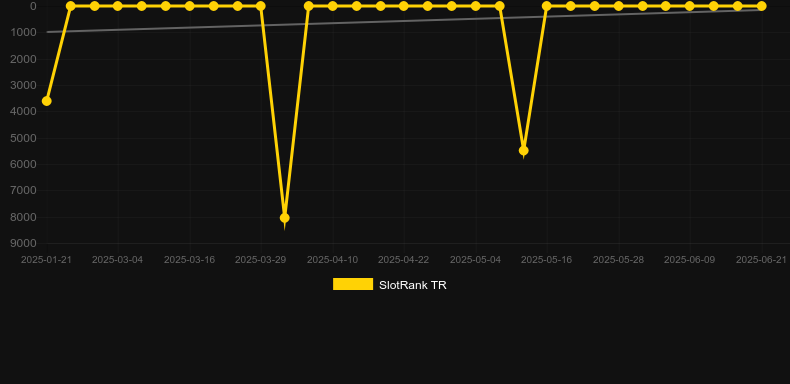
Task: Select the data point for 2025-05-28
Action: pyautogui.click(x=619, y=6)
